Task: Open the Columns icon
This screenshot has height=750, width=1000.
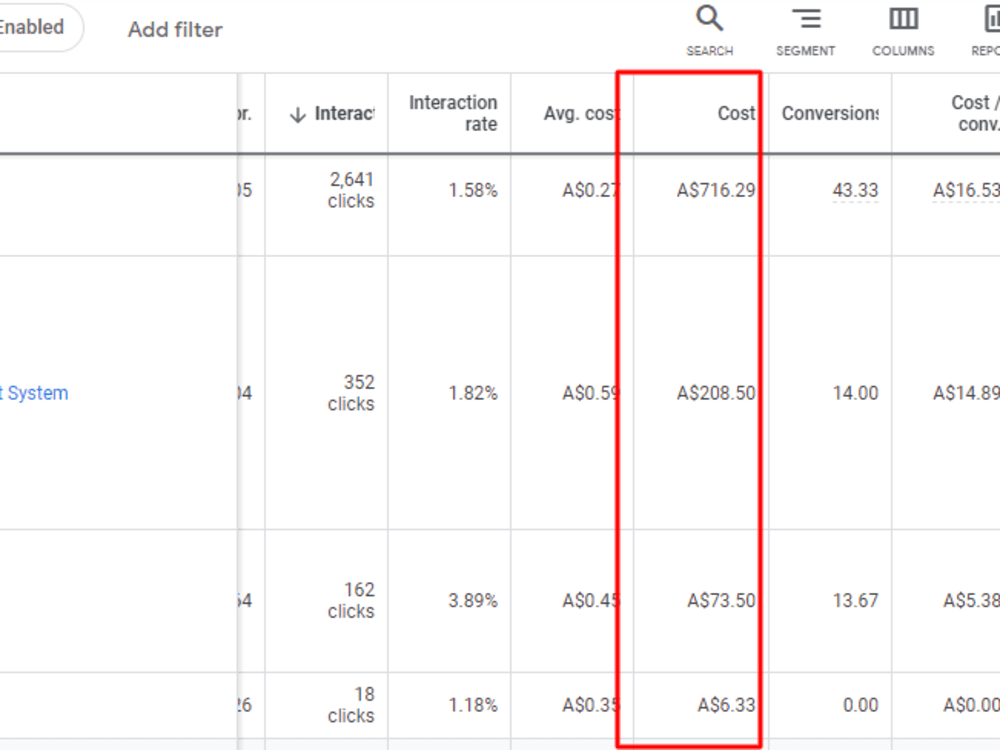Action: (903, 19)
